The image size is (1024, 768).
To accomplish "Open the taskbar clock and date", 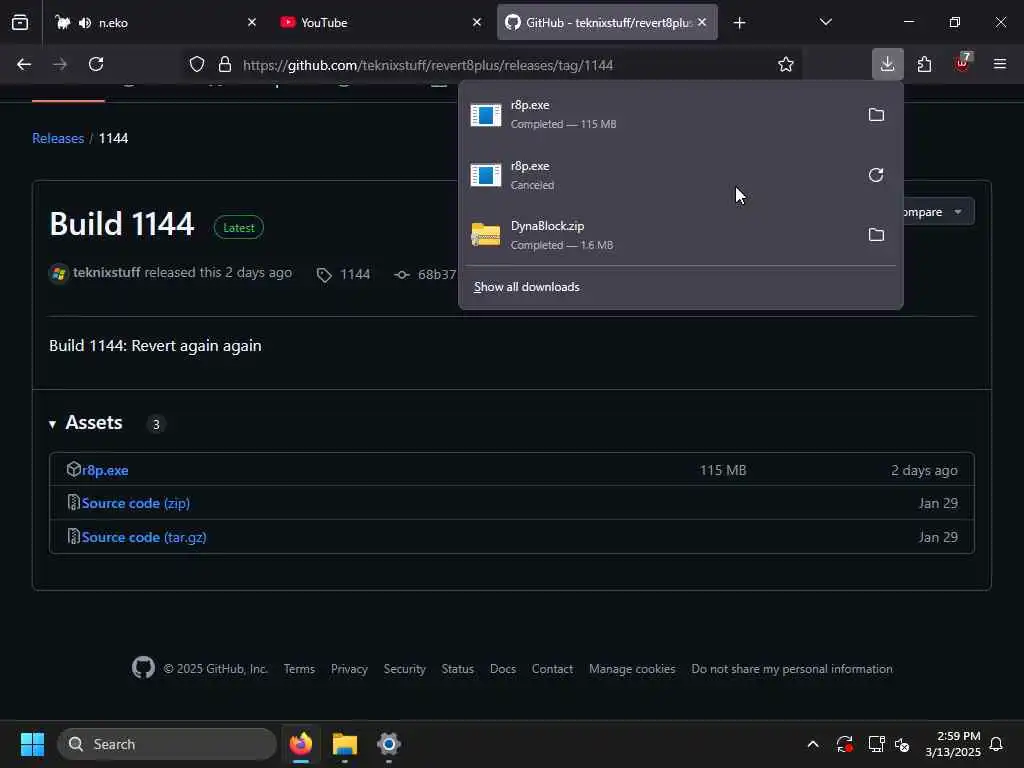I will pyautogui.click(x=953, y=744).
